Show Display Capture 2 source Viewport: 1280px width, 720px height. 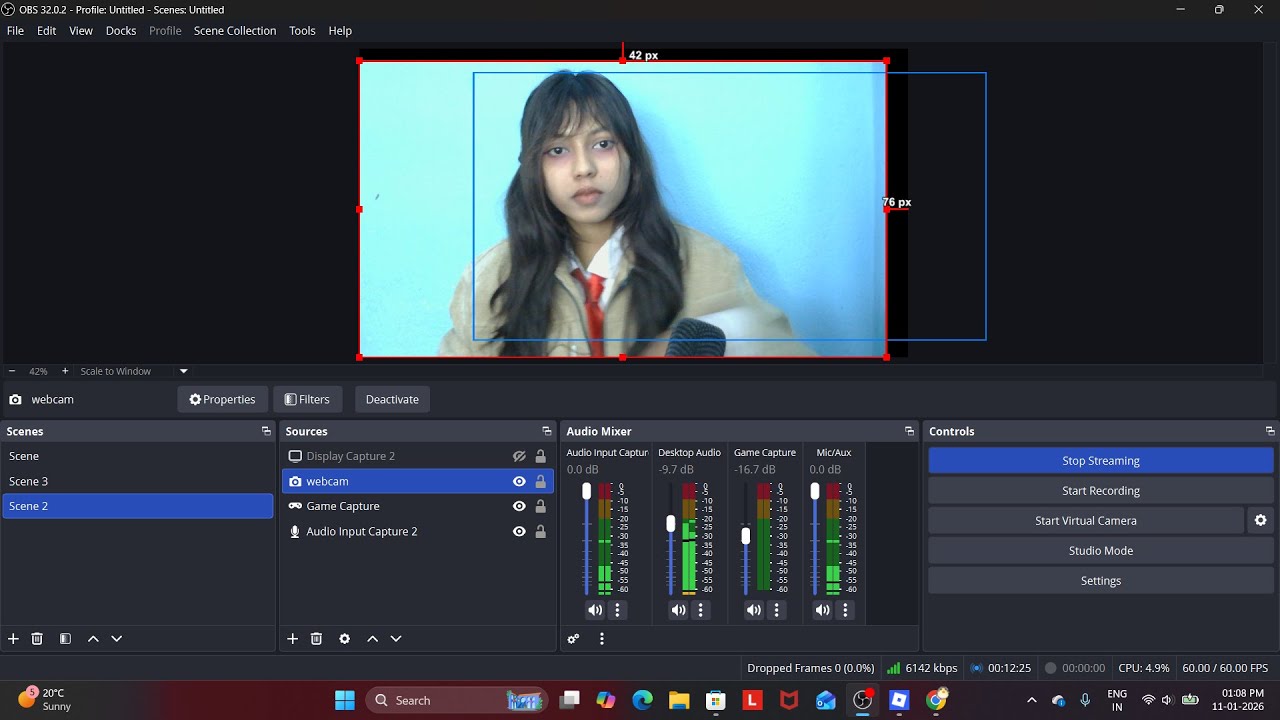tap(519, 456)
